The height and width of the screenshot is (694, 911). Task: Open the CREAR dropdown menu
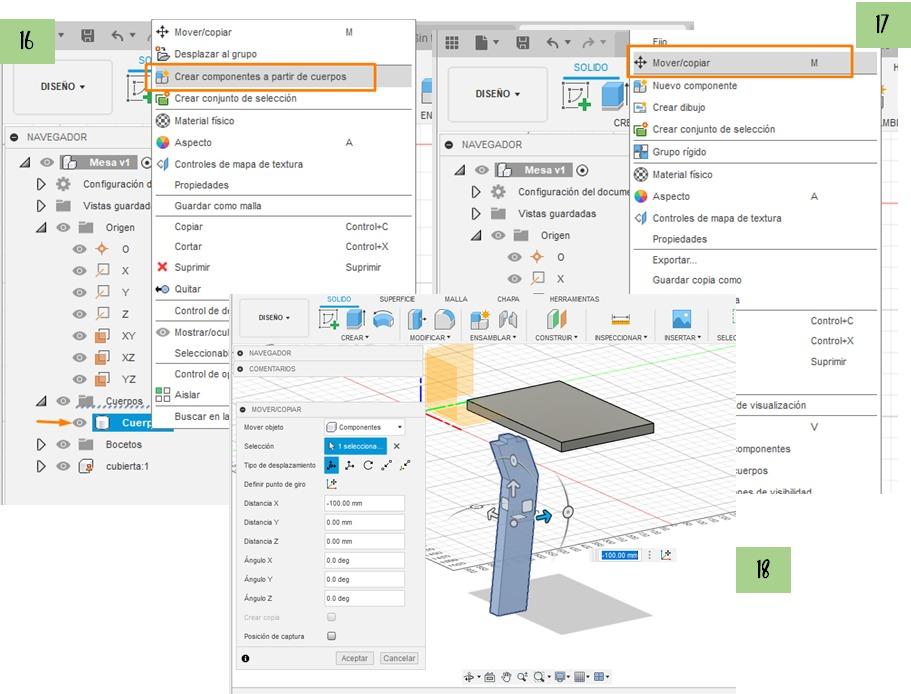click(354, 337)
